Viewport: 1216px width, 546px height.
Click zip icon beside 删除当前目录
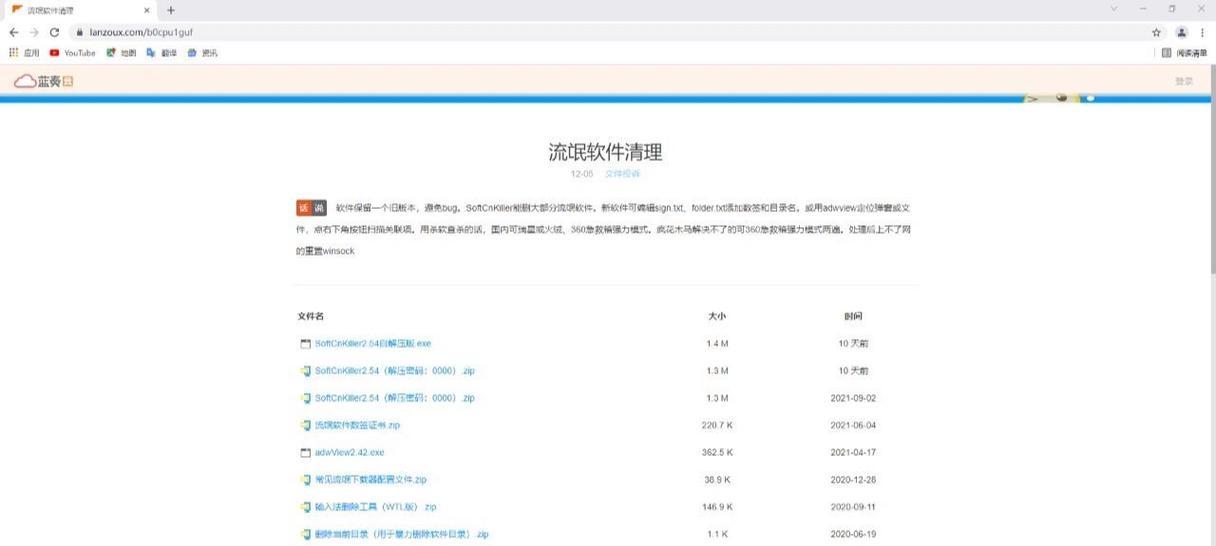[306, 534]
